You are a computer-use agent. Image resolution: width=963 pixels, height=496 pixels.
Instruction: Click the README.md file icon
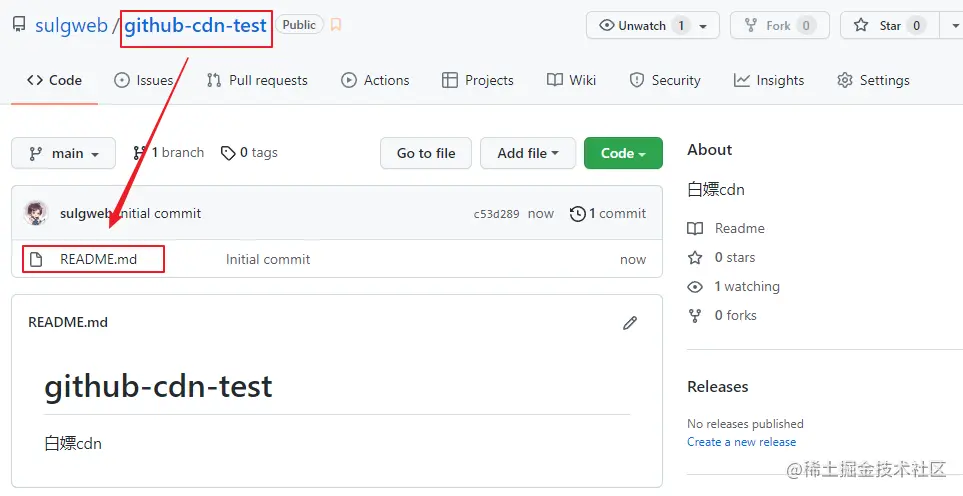pos(36,259)
